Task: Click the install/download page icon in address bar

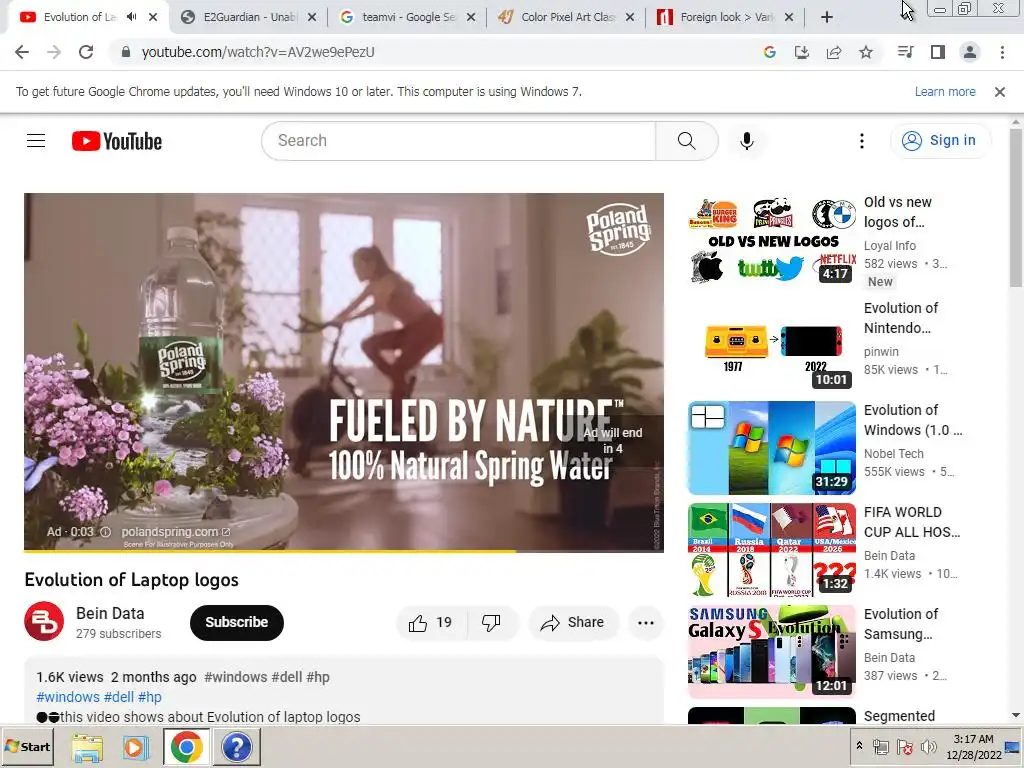Action: click(x=801, y=52)
